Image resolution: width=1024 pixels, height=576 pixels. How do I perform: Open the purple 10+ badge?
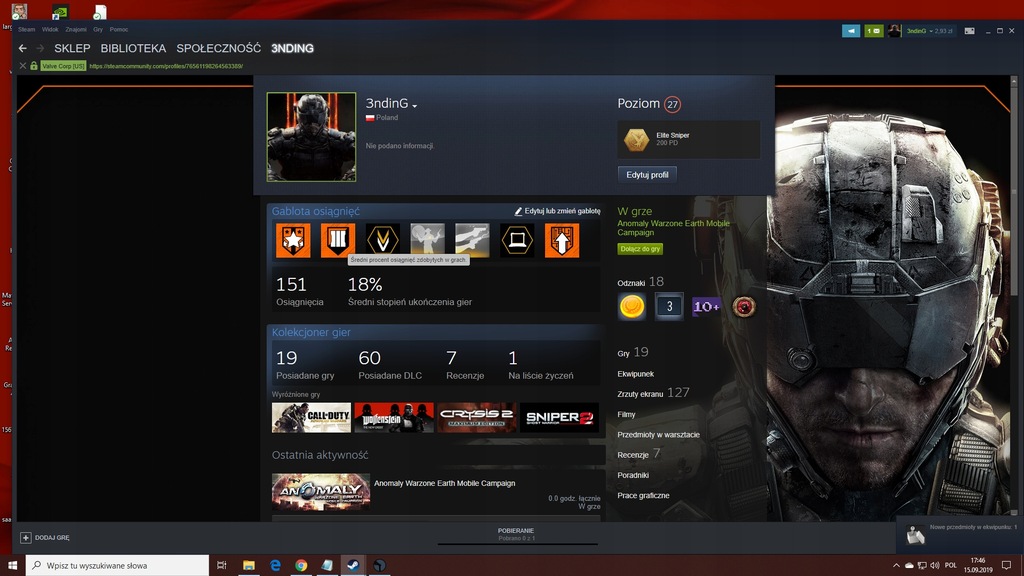[706, 306]
